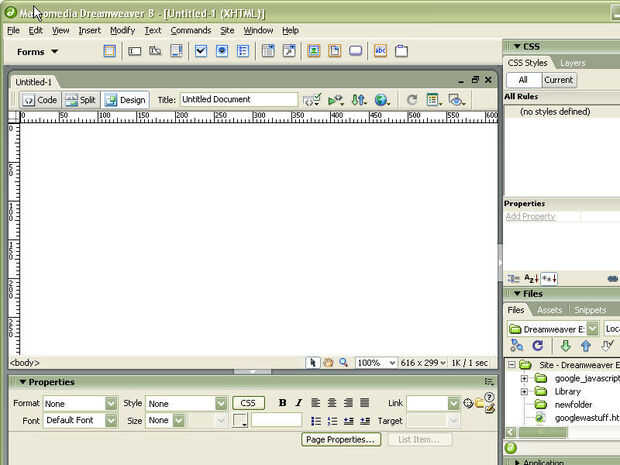This screenshot has width=620, height=465.
Task: Collapse the Properties panel triangle
Action: [23, 382]
